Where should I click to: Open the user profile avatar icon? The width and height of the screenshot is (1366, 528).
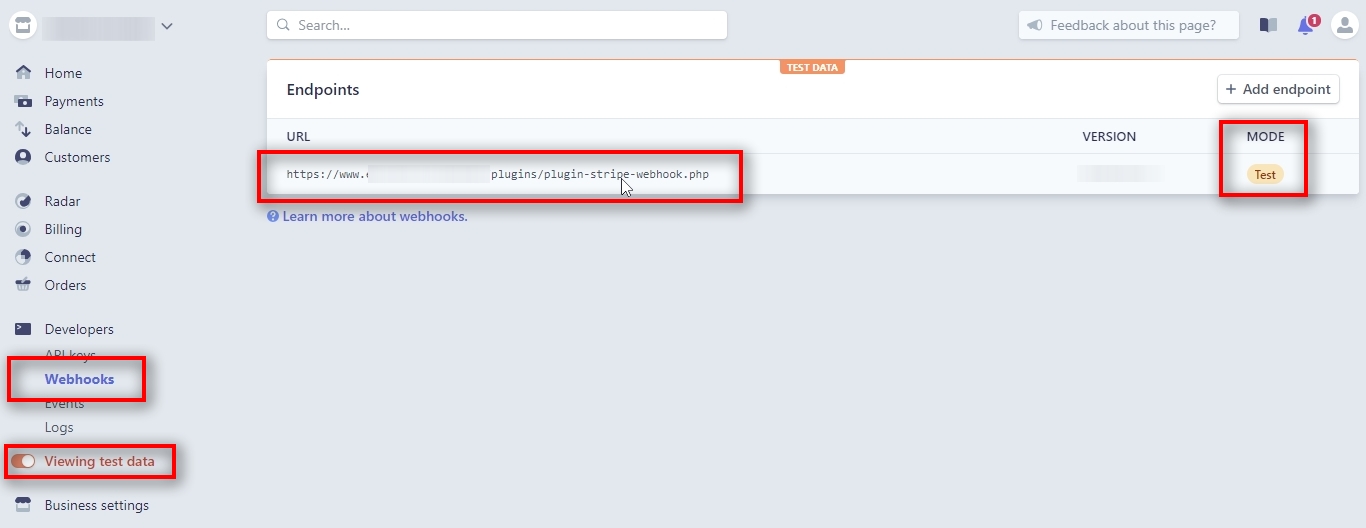[1344, 25]
